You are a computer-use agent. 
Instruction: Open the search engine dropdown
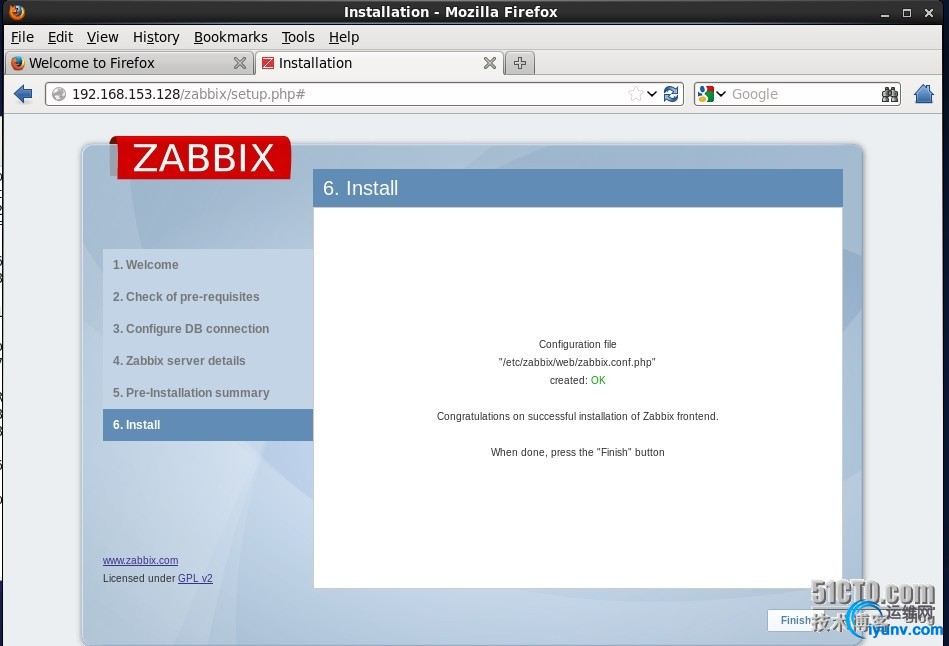click(x=711, y=94)
